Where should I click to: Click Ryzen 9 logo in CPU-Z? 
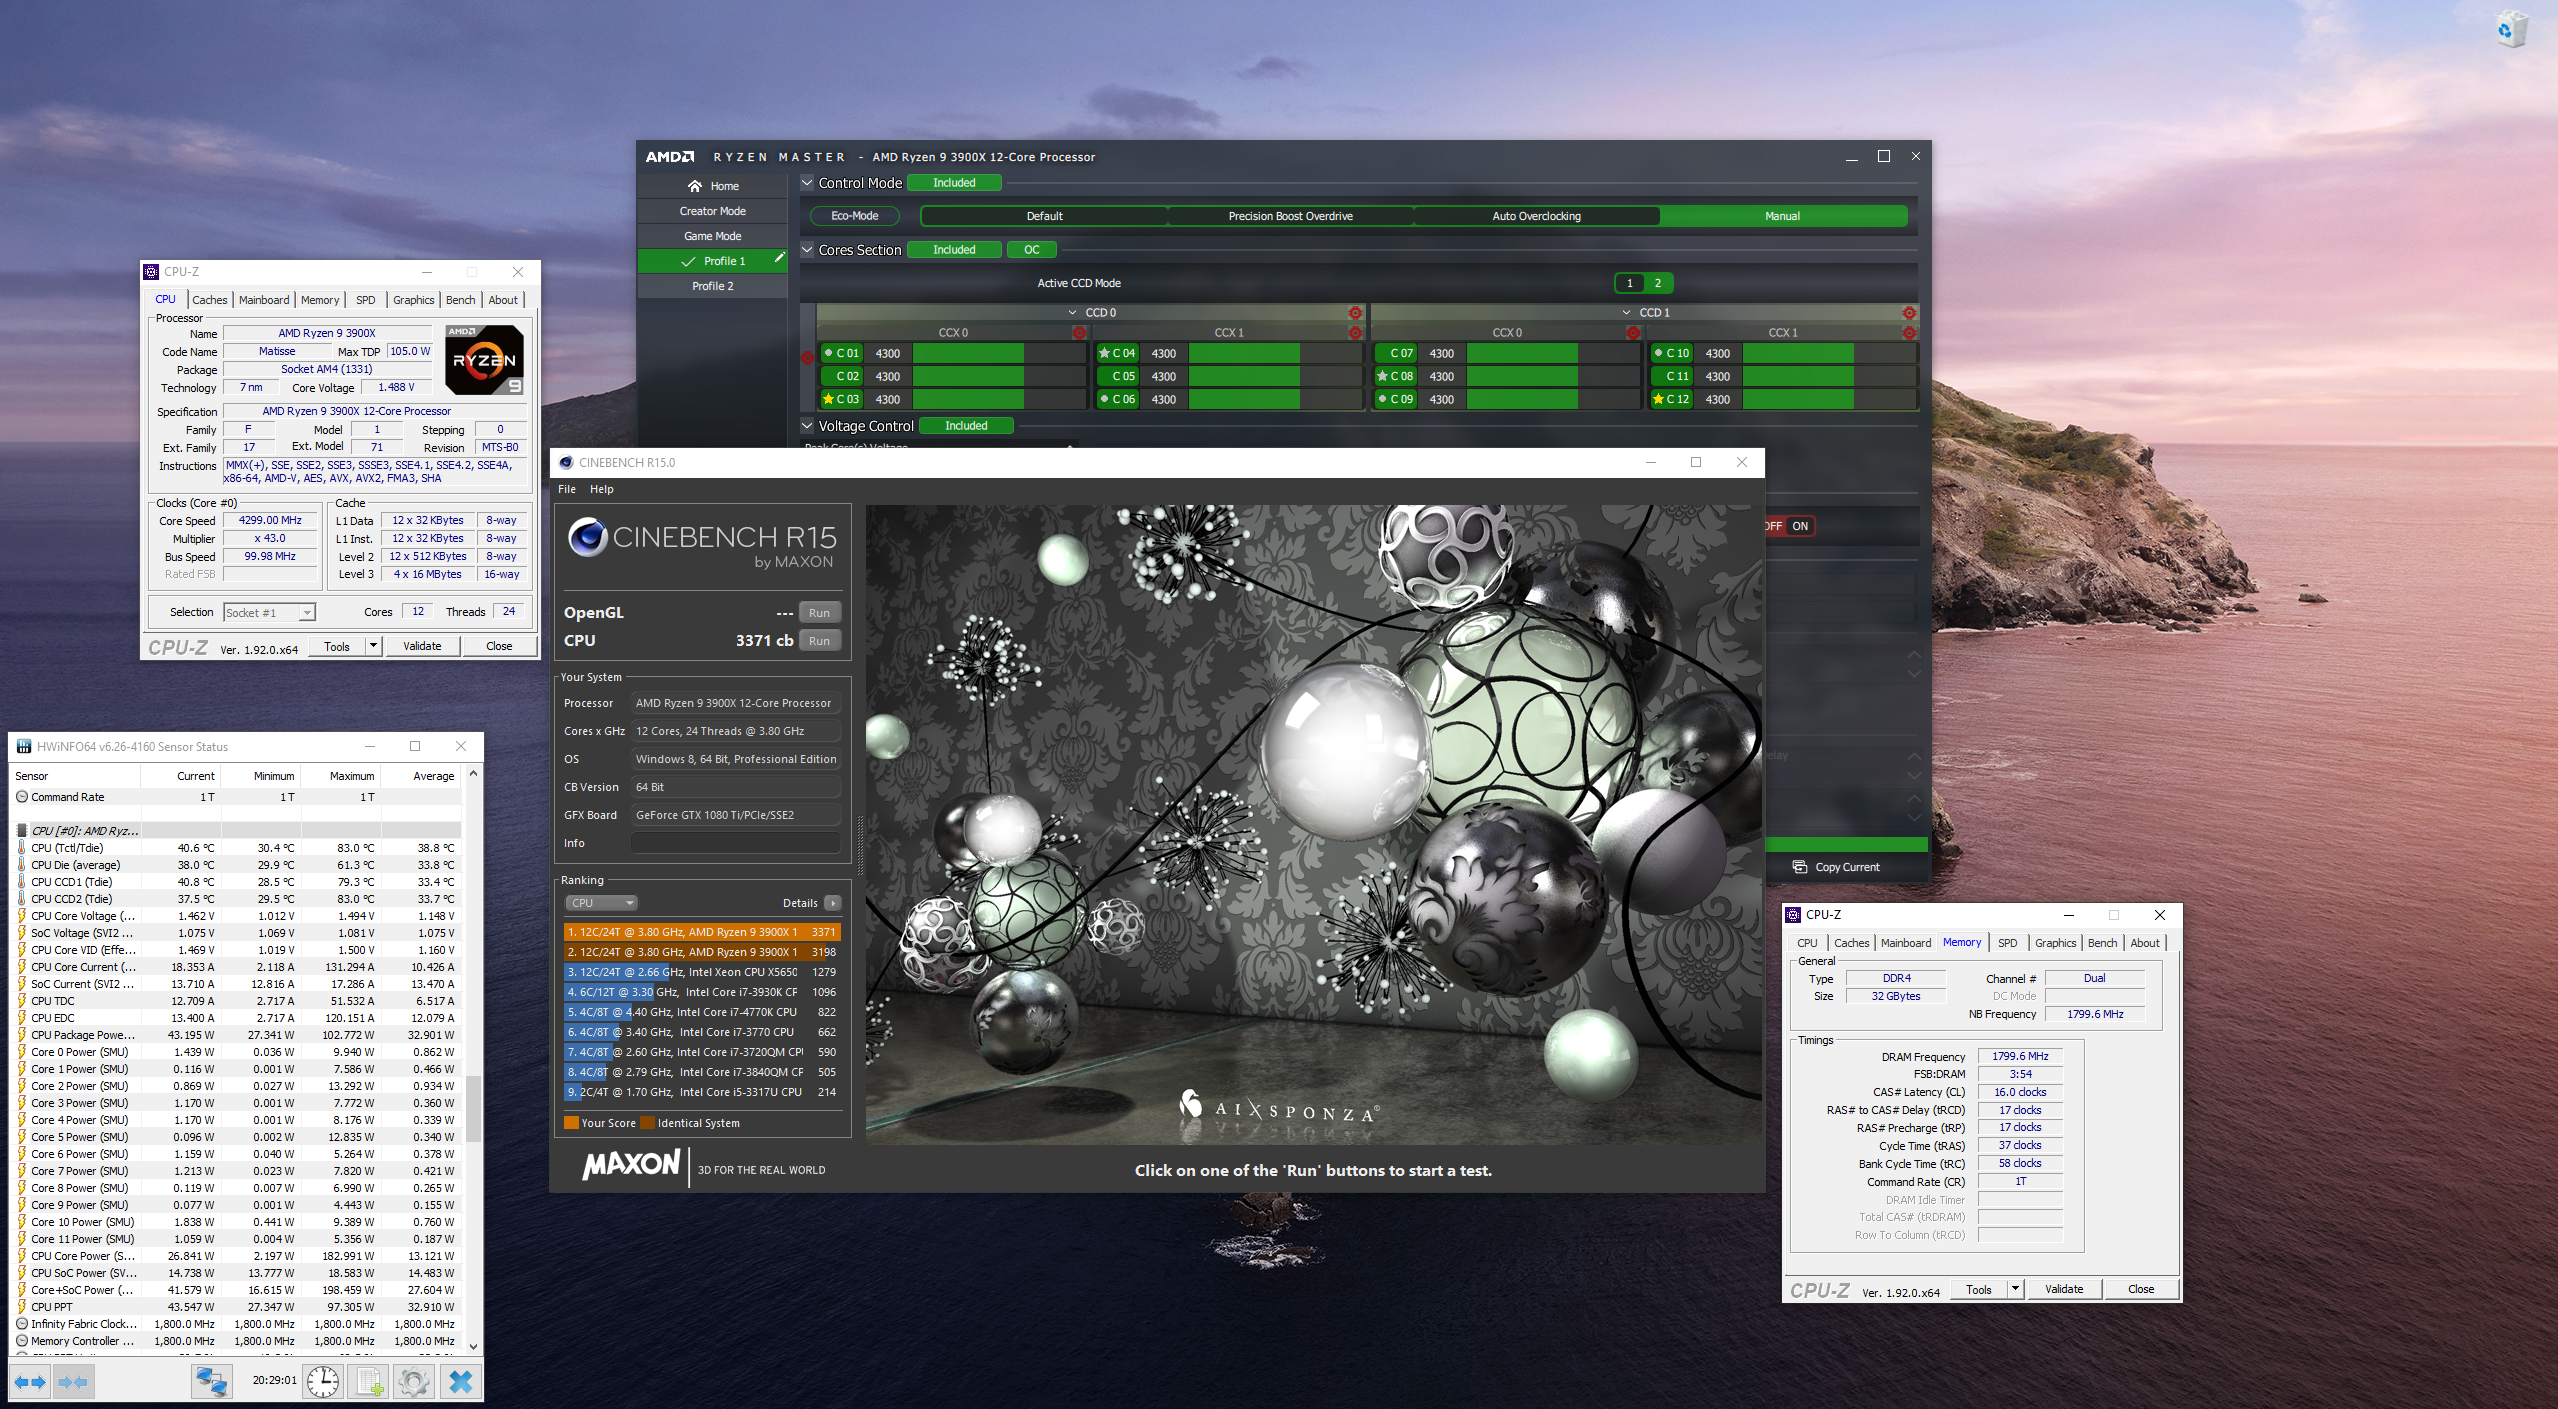(485, 359)
